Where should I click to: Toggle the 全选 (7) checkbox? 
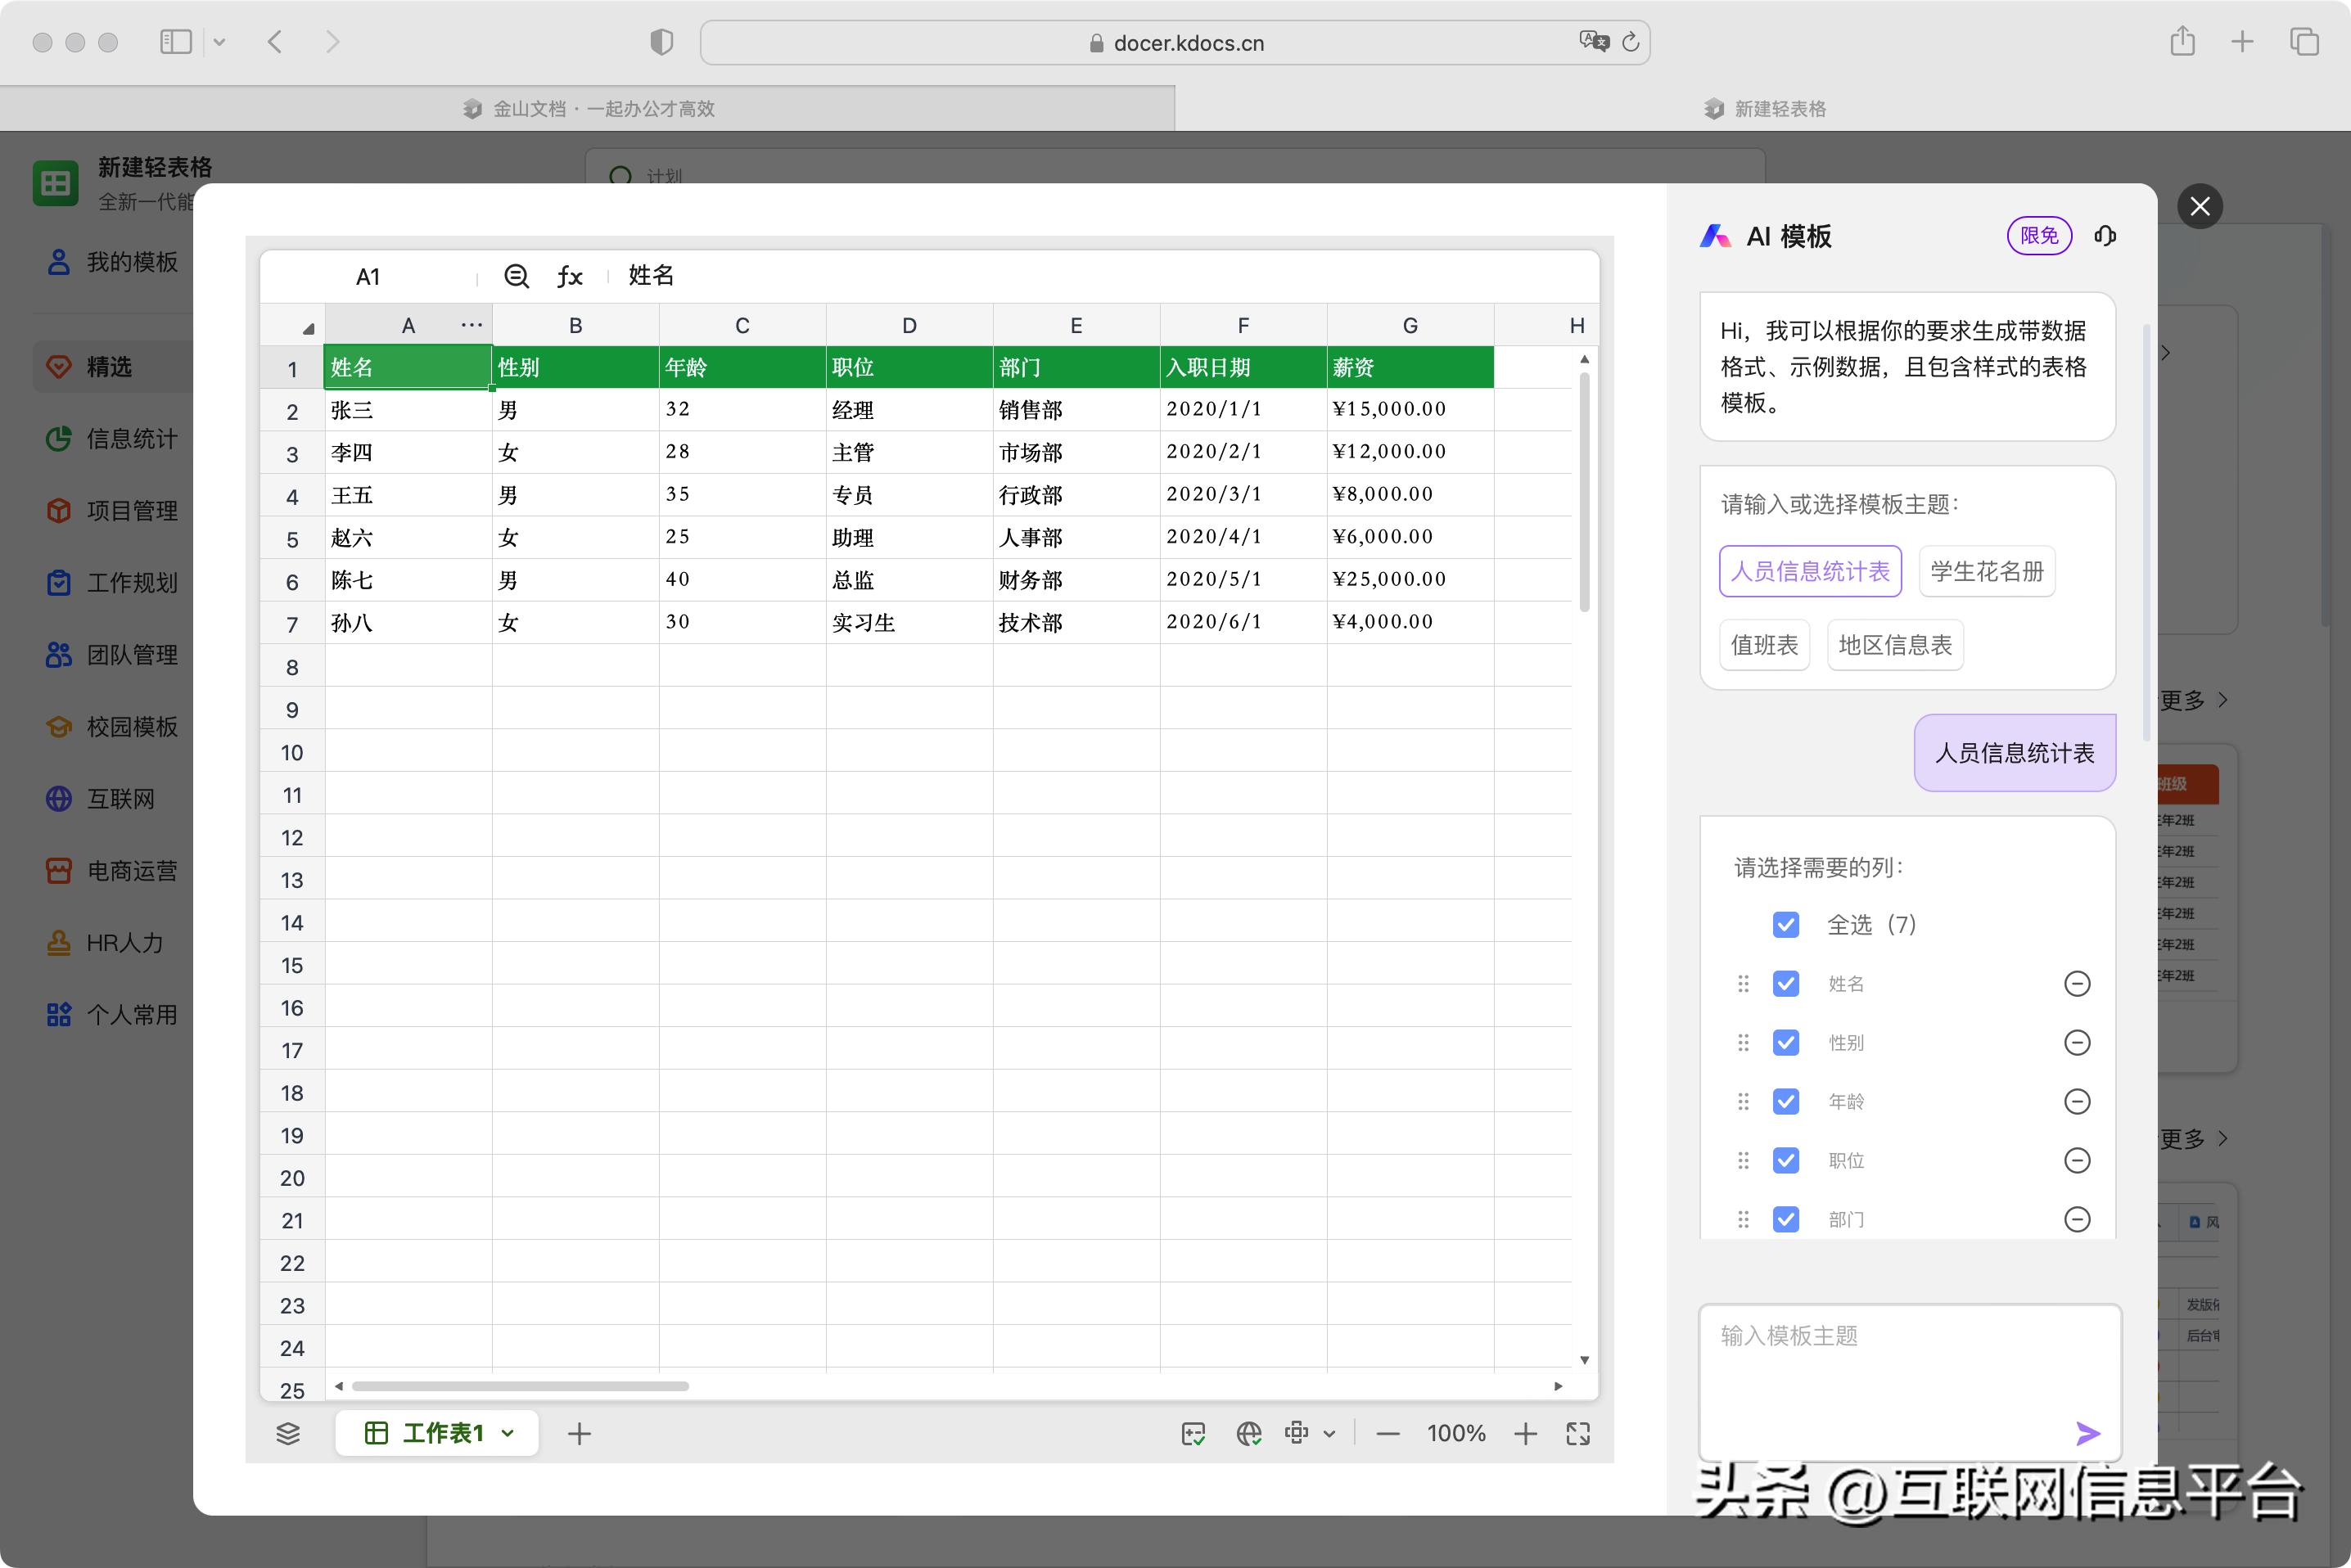[x=1786, y=925]
